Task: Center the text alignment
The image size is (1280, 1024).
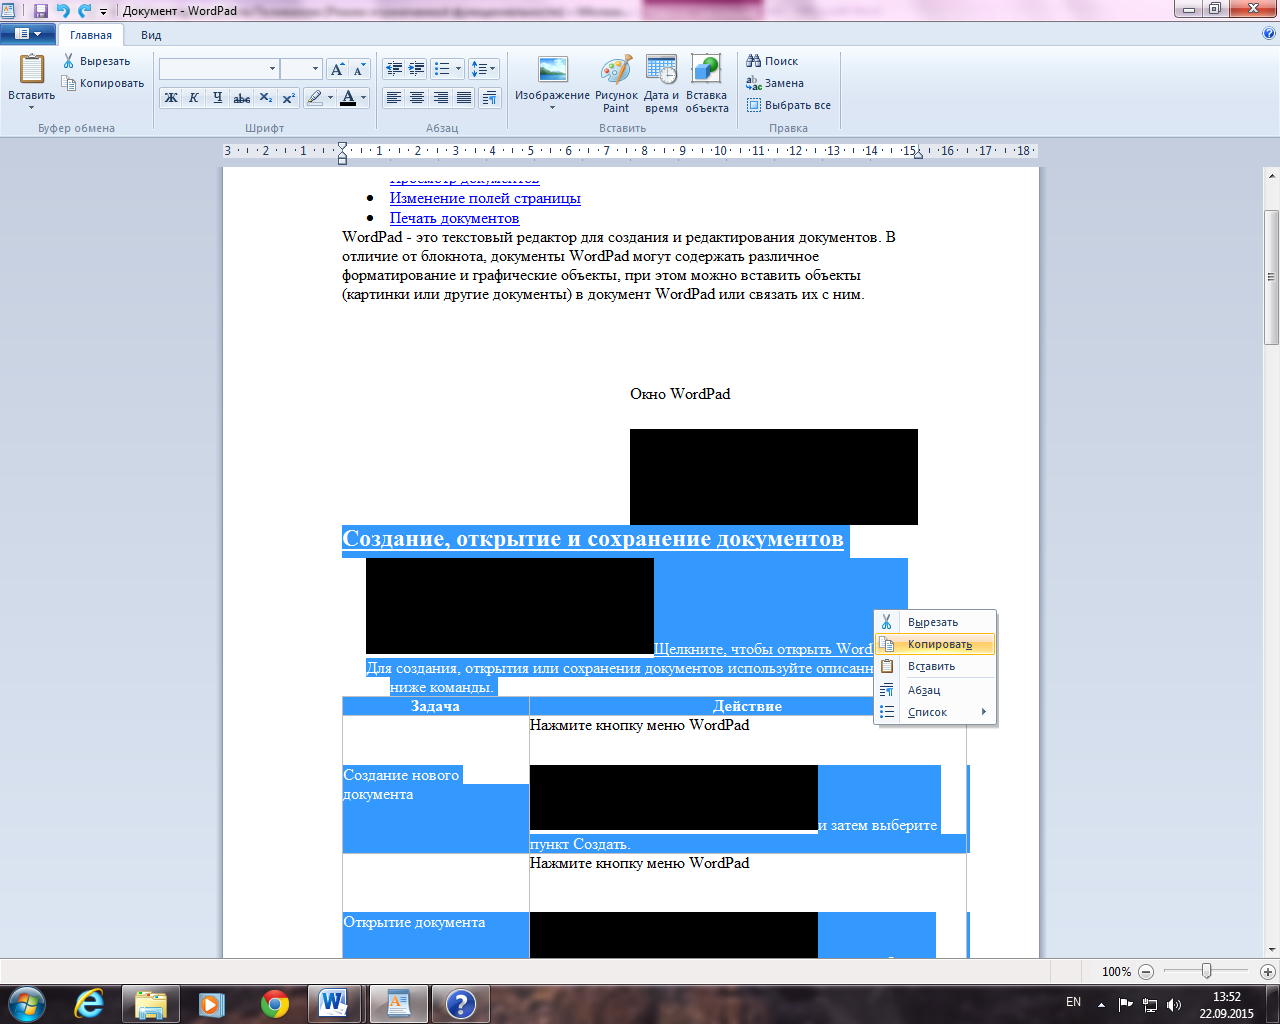Action: point(417,97)
